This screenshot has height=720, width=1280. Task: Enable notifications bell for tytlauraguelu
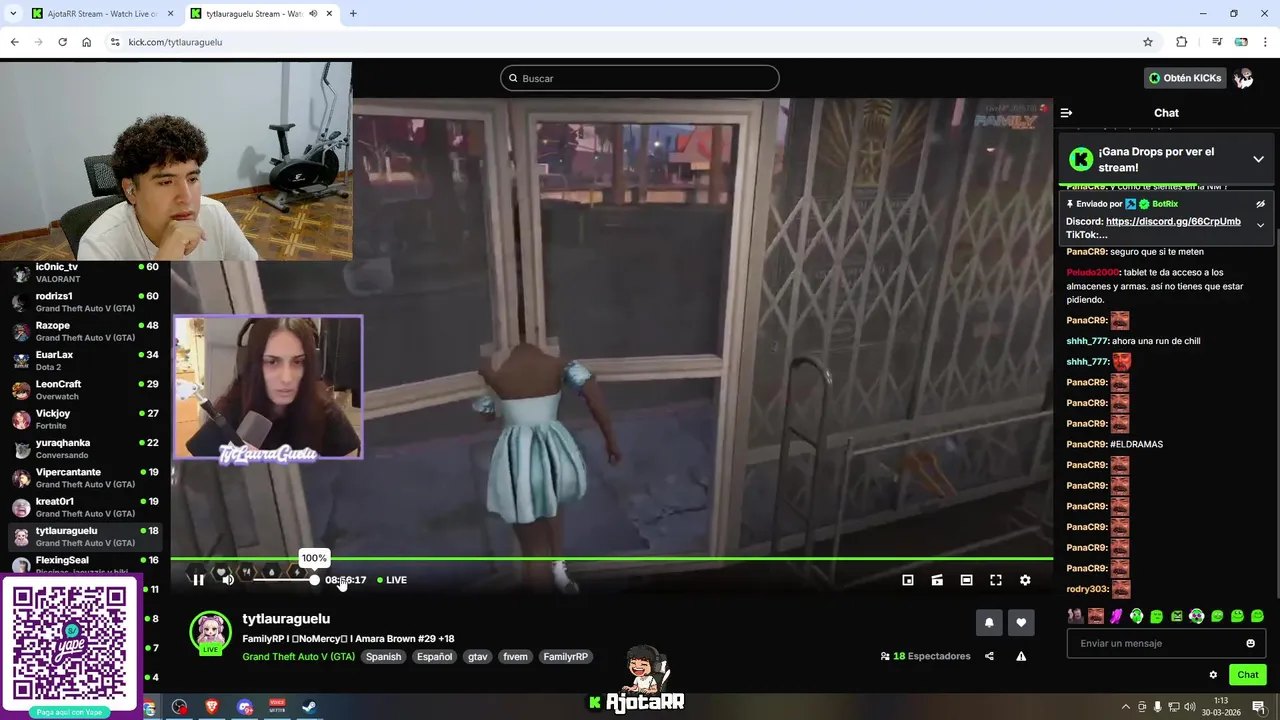coord(989,622)
